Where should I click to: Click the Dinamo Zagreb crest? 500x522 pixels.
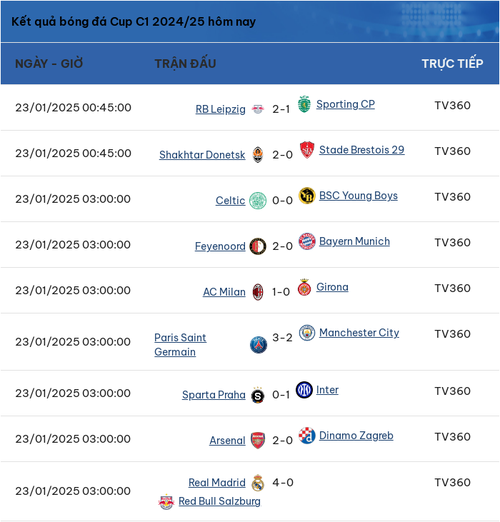point(307,435)
